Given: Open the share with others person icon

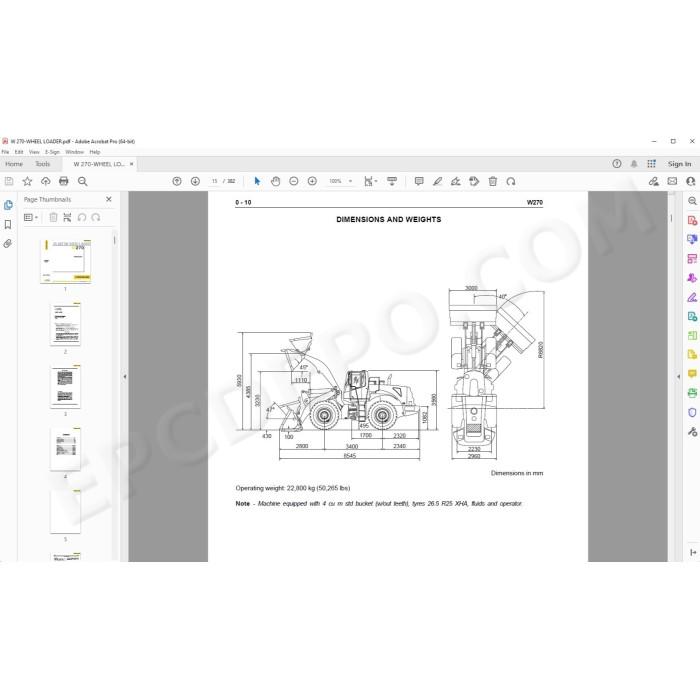Looking at the screenshot, I should click(x=691, y=181).
